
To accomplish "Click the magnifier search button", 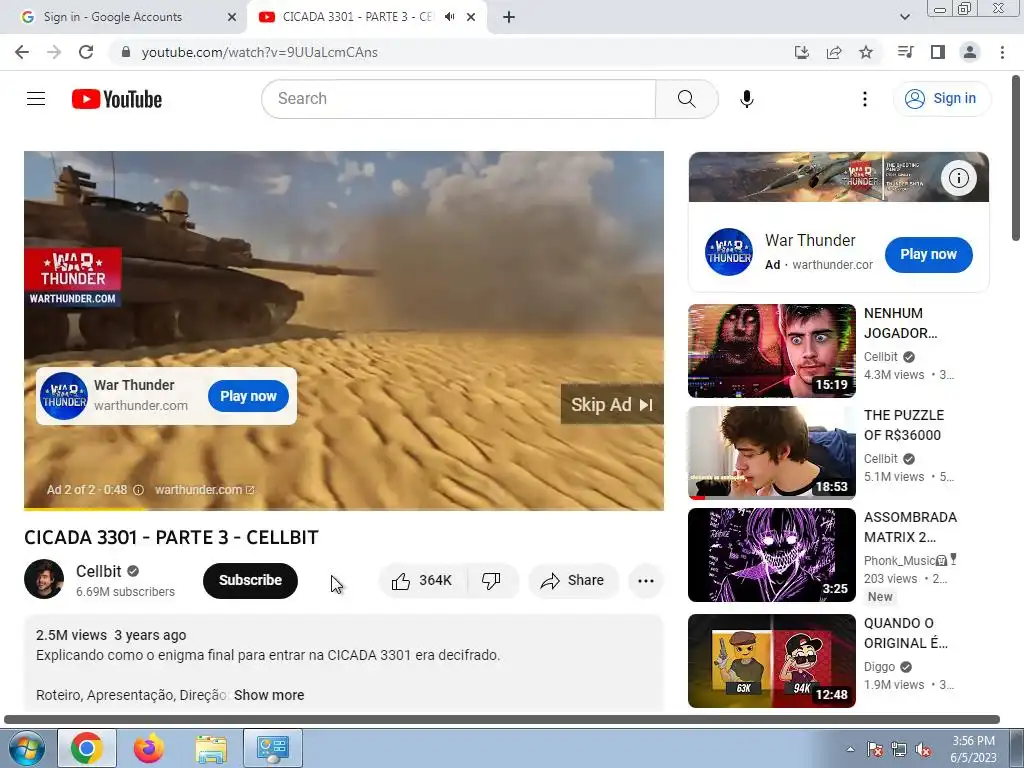I will 686,99.
